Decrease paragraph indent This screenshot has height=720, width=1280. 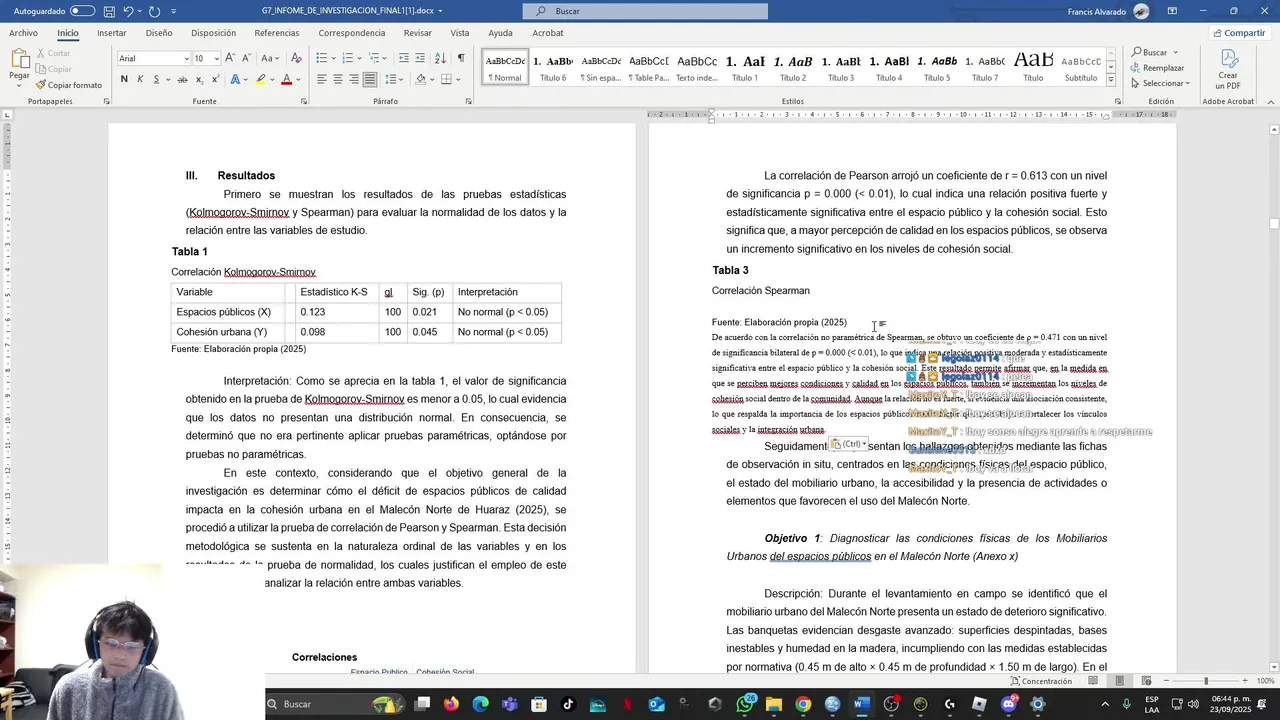pos(403,58)
